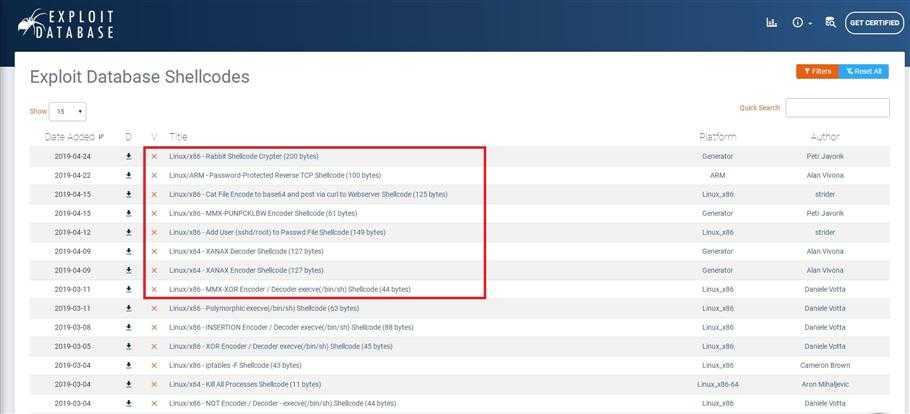The height and width of the screenshot is (414, 910).
Task: Select author Aron Mihaljevic
Action: click(825, 384)
